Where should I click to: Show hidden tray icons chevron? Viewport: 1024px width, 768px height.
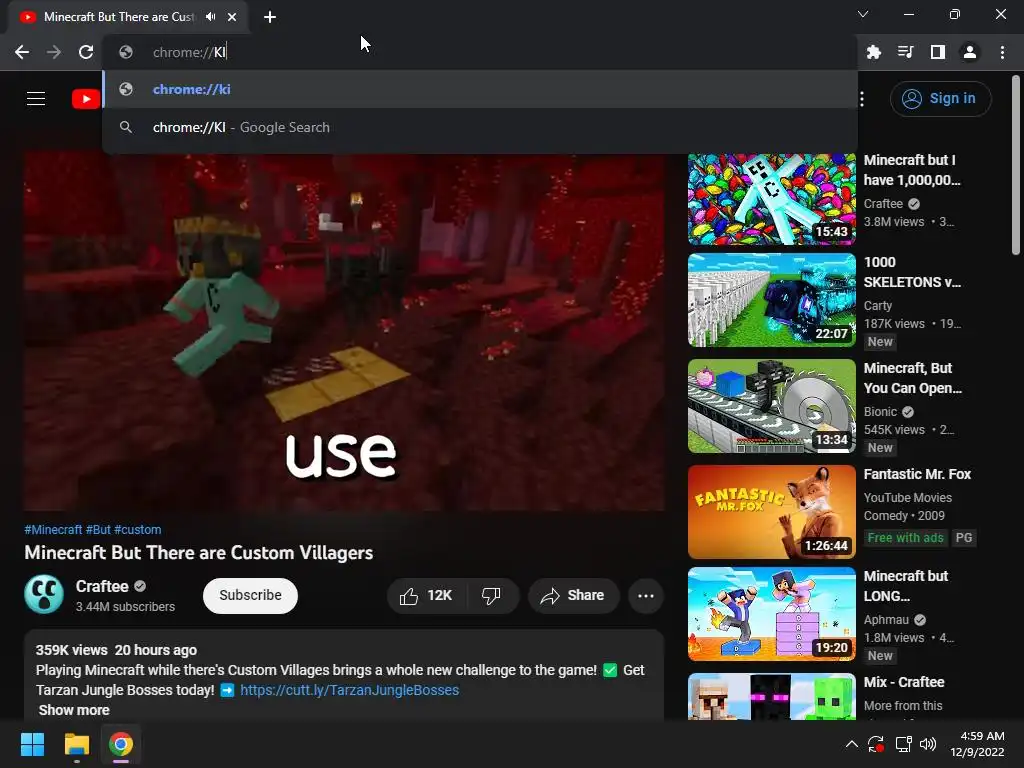click(x=852, y=744)
